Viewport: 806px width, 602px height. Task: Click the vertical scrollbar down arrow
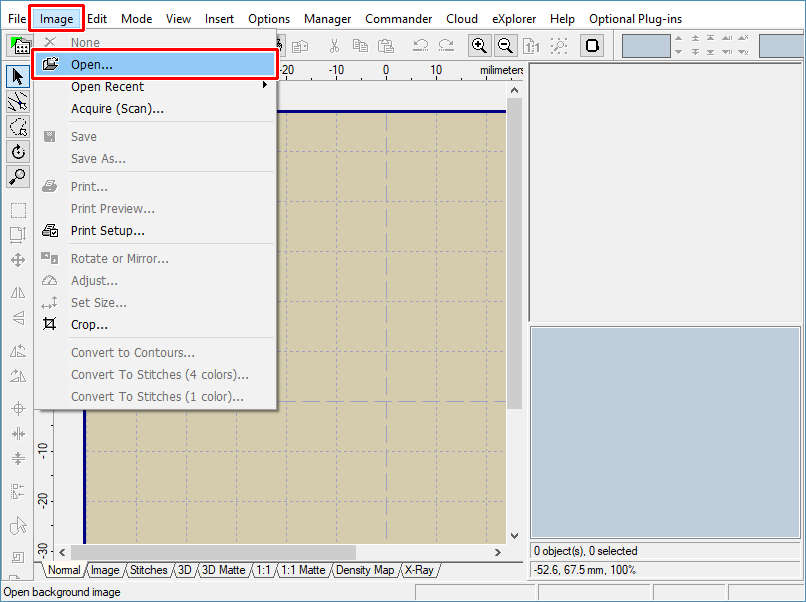(515, 536)
